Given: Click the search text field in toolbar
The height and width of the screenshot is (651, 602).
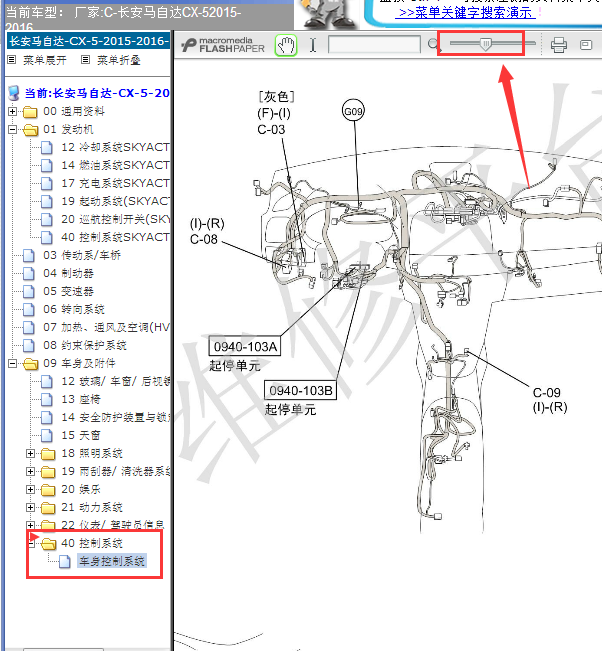Looking at the screenshot, I should pyautogui.click(x=374, y=45).
